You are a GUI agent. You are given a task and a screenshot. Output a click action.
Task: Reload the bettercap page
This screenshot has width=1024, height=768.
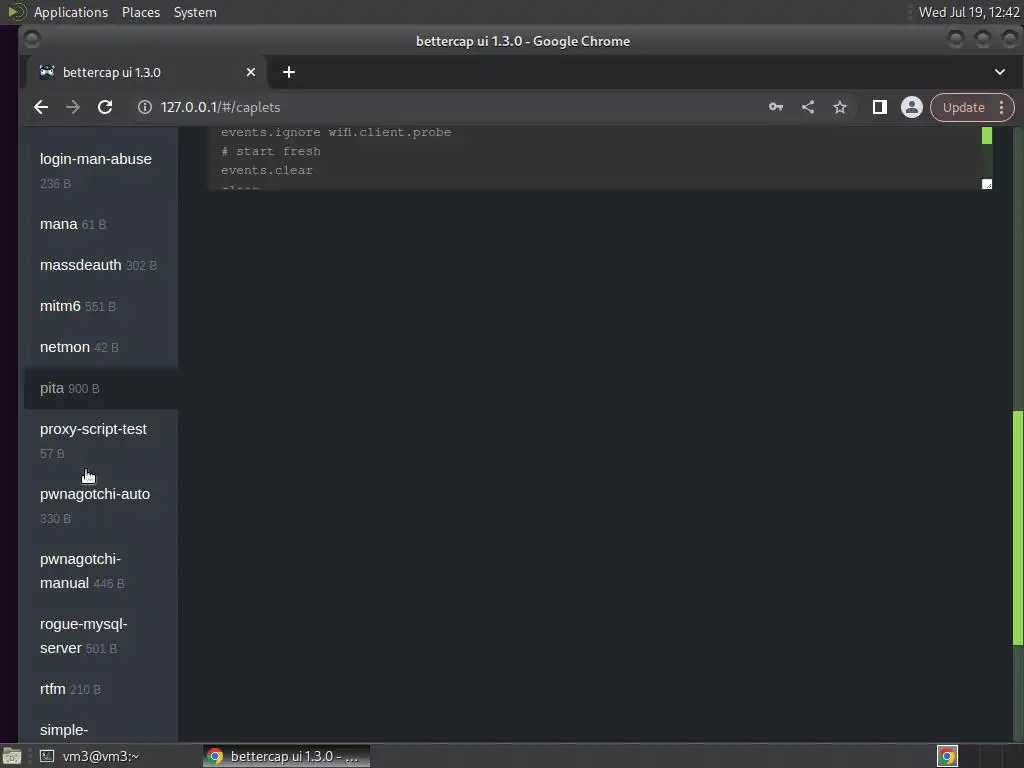[104, 107]
